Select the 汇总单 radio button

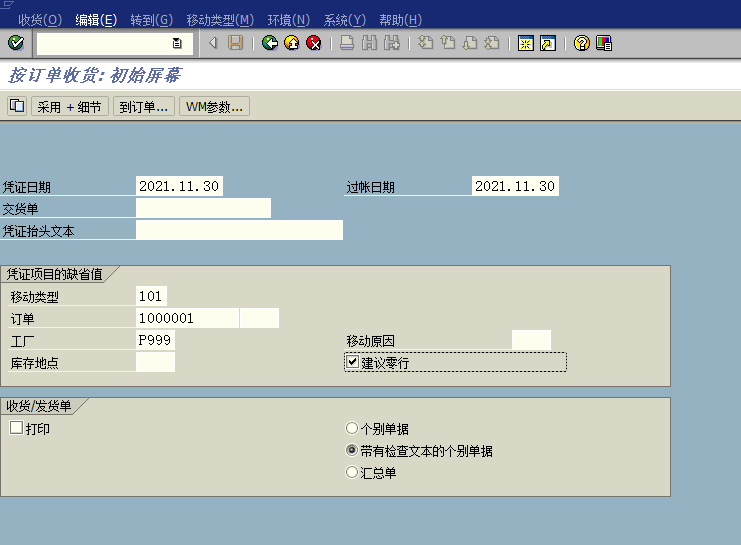[352, 472]
